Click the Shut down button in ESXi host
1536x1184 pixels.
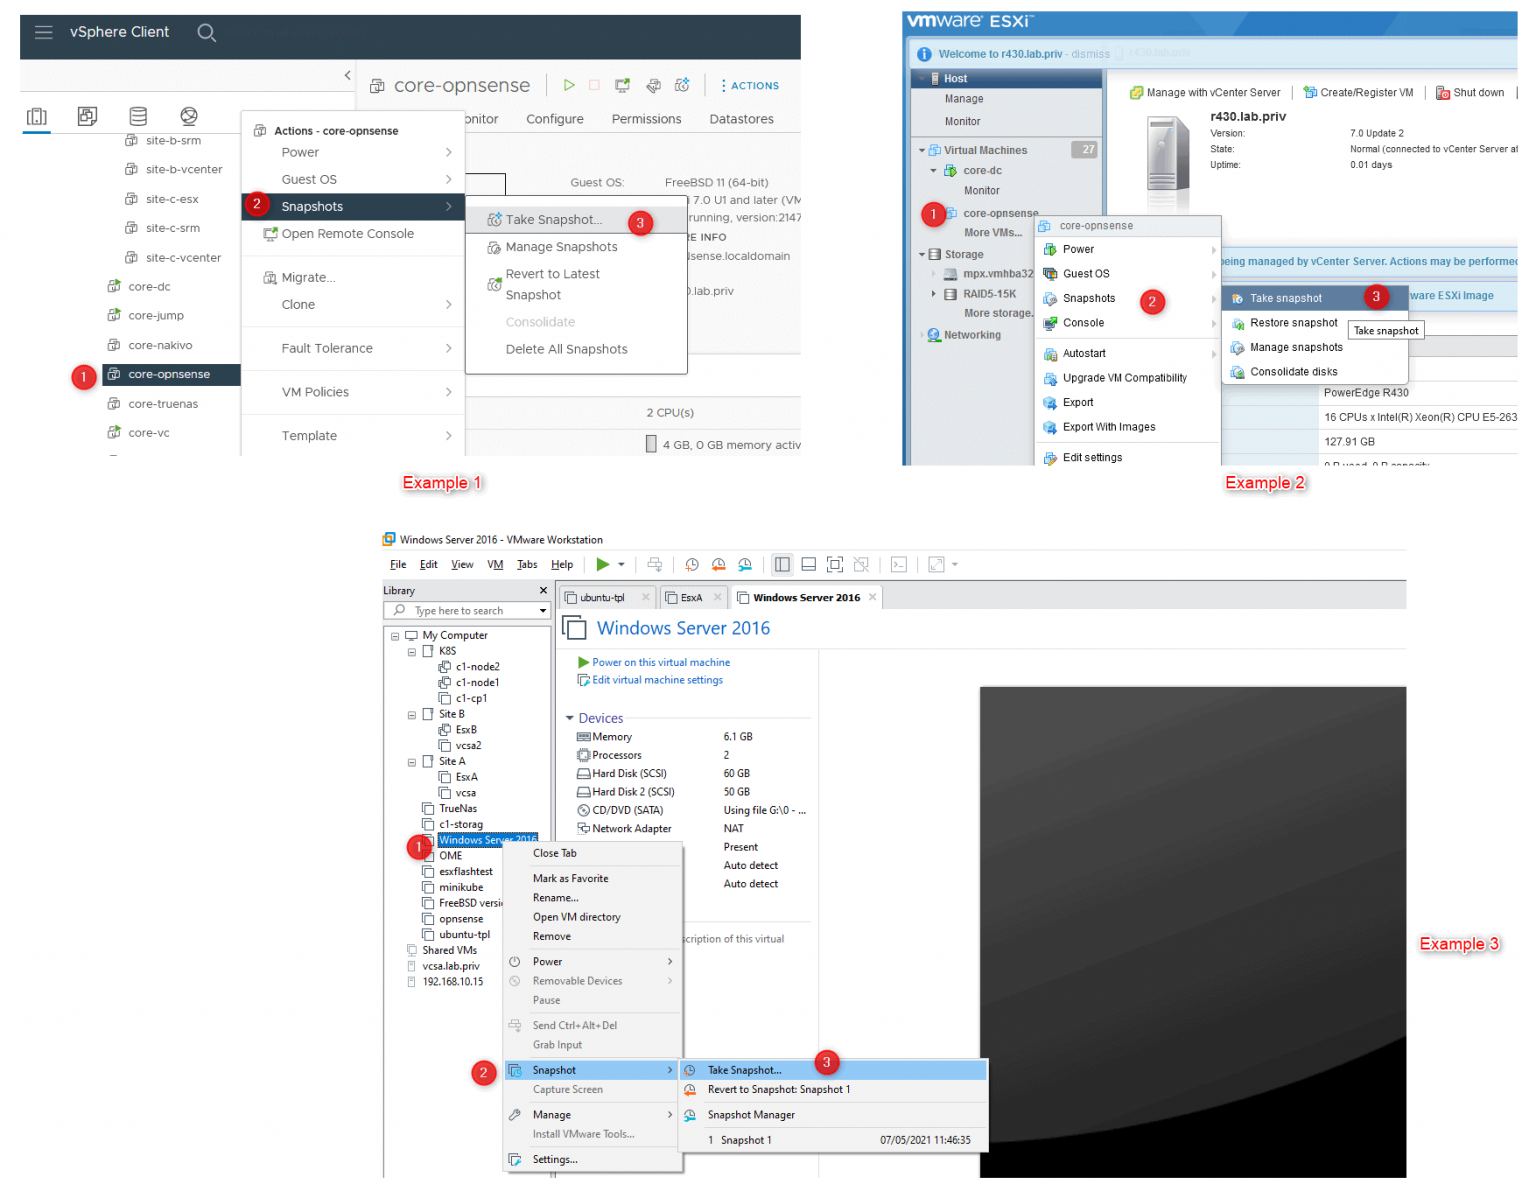point(1470,92)
